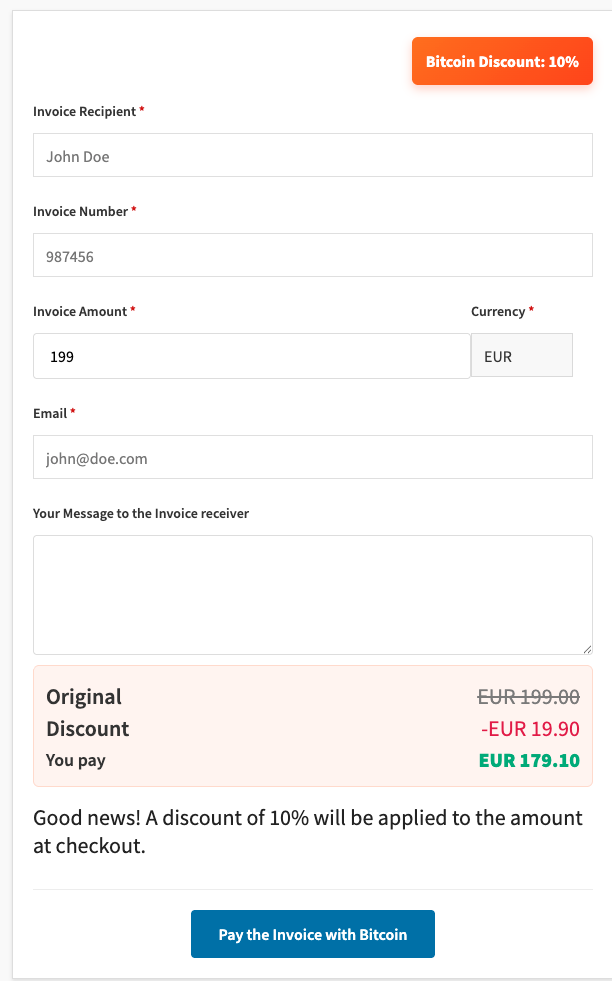Select the Invoice Amount field showing 199
The width and height of the screenshot is (612, 981).
251,356
